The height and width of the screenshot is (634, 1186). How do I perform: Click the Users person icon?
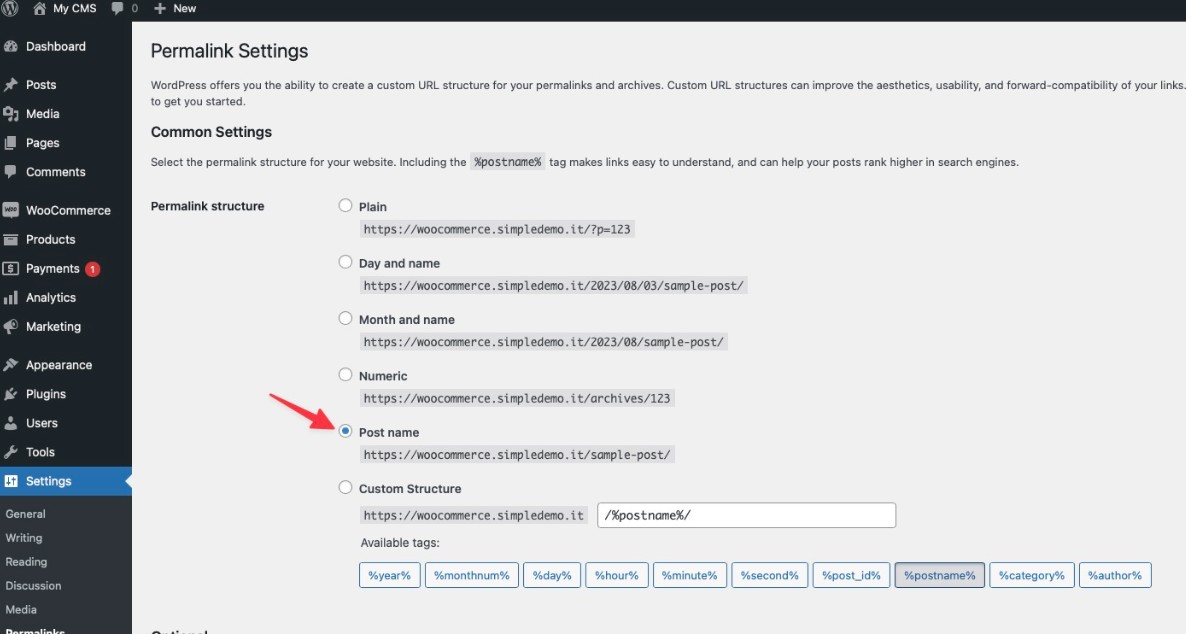11,423
